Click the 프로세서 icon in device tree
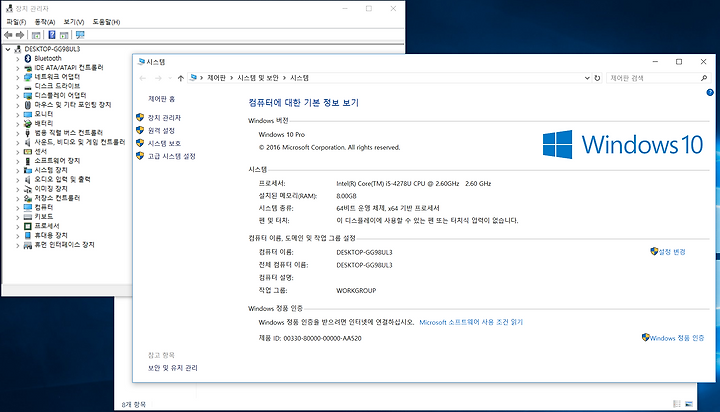The height and width of the screenshot is (412, 720). [28, 226]
